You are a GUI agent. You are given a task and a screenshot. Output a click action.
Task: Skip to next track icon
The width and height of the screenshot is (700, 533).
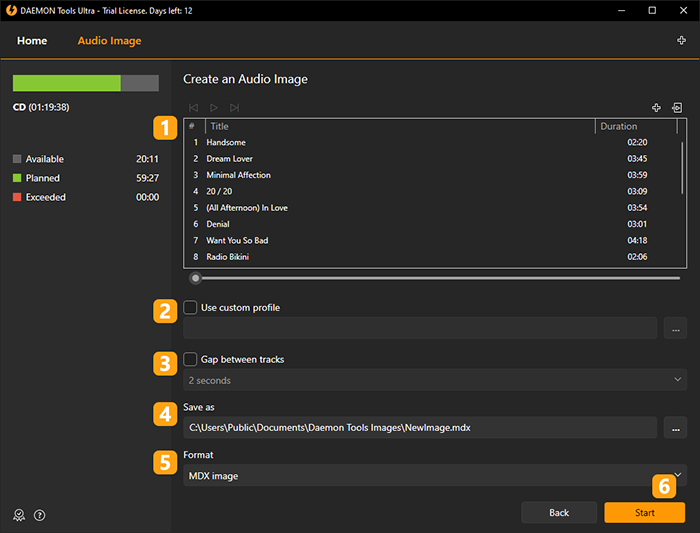234,108
